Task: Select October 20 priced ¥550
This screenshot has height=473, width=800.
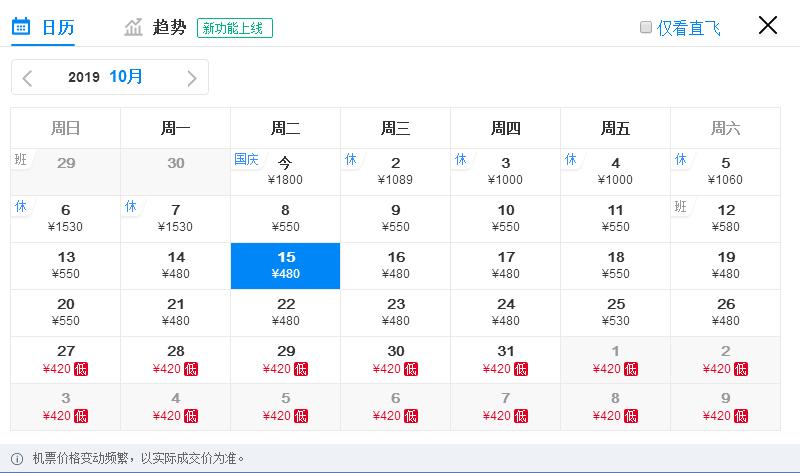Action: [65, 313]
